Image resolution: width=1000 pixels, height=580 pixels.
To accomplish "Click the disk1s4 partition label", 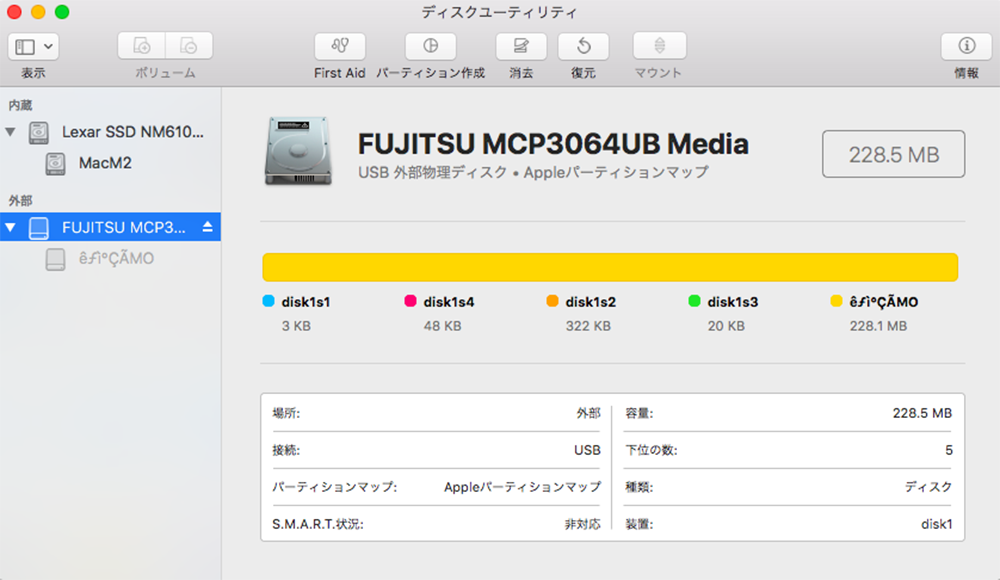I will [x=449, y=302].
